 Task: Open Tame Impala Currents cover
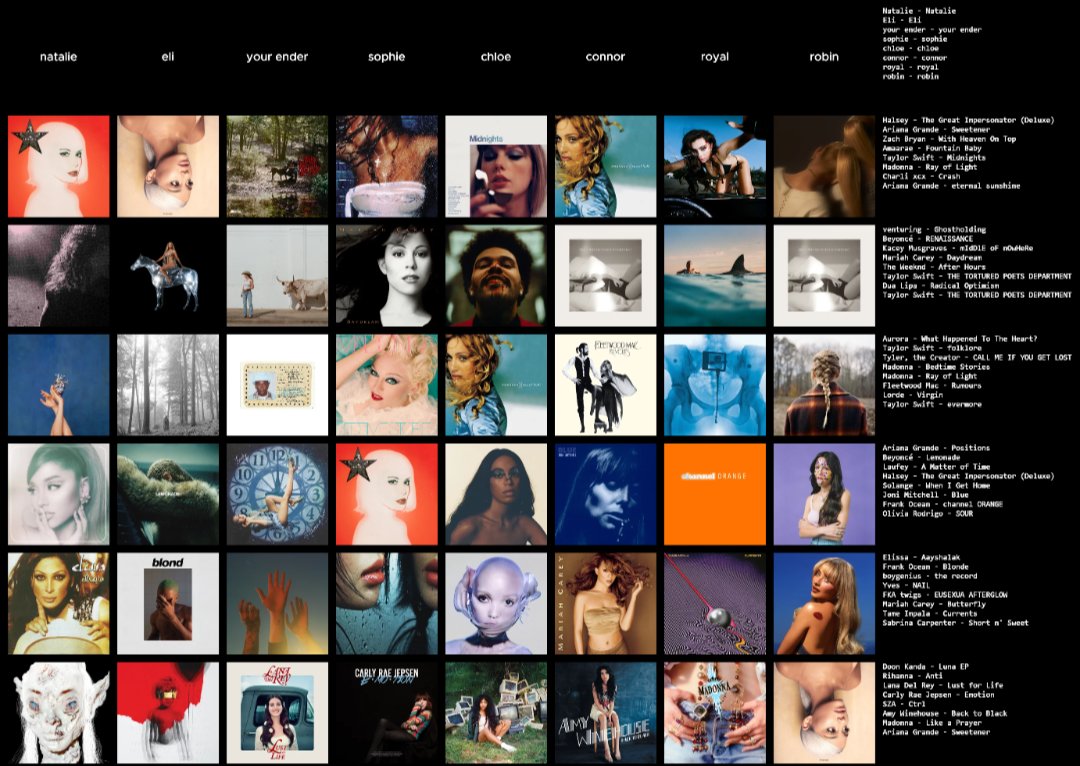point(715,603)
